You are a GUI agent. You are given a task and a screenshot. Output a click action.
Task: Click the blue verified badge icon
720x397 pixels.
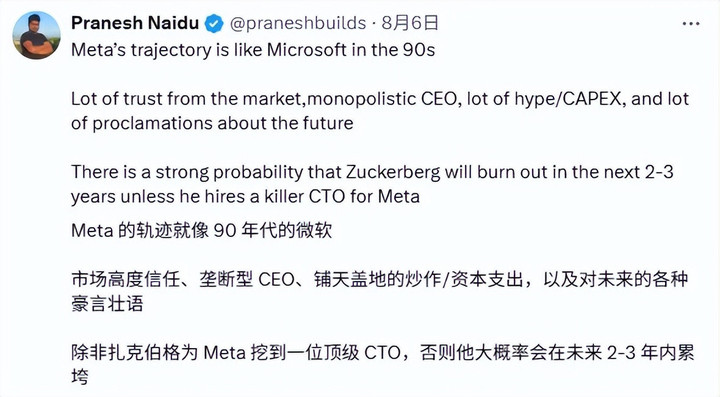[214, 23]
